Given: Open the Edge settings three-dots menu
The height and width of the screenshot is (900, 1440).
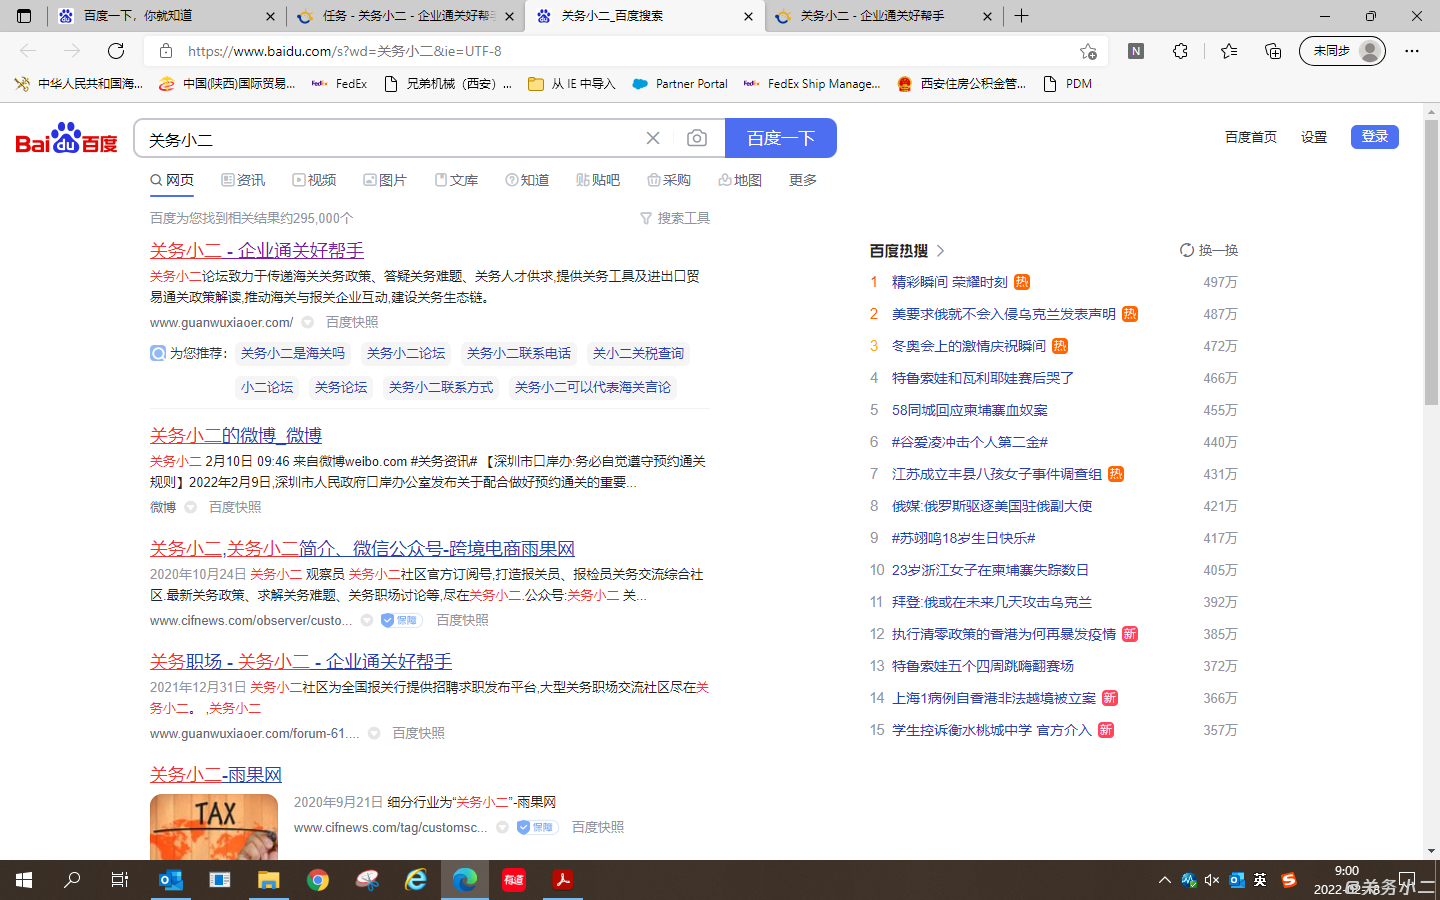Looking at the screenshot, I should [1412, 51].
